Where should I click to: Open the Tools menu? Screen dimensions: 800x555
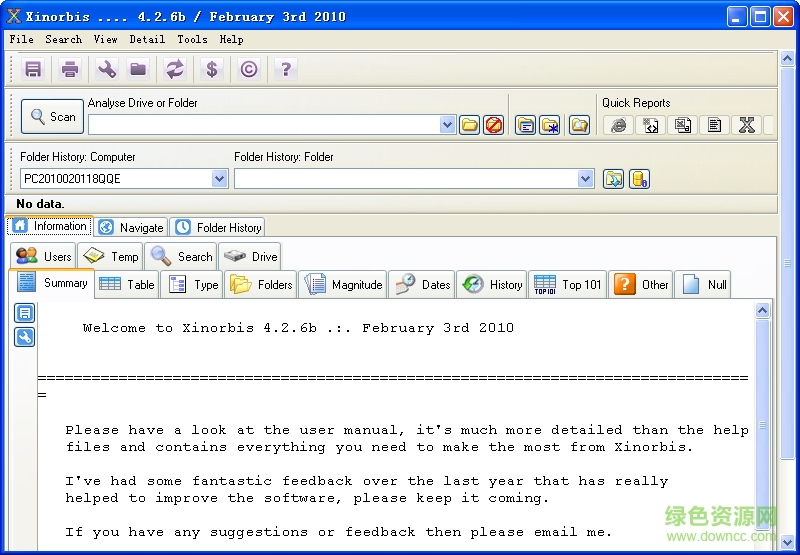coord(192,39)
